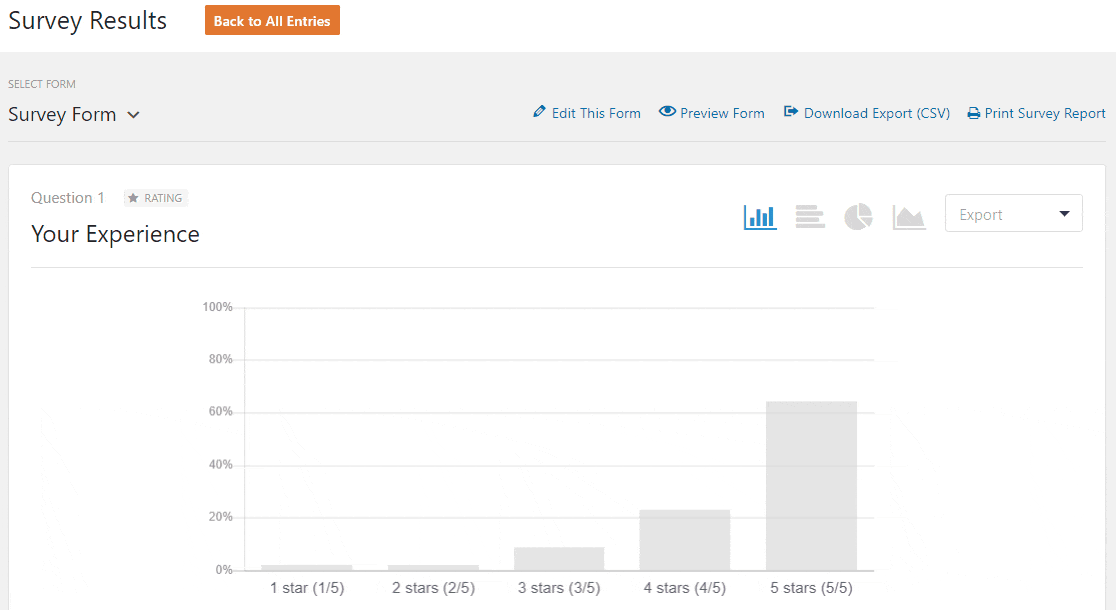Click the Your Experience question title
This screenshot has height=610, width=1116.
115,234
